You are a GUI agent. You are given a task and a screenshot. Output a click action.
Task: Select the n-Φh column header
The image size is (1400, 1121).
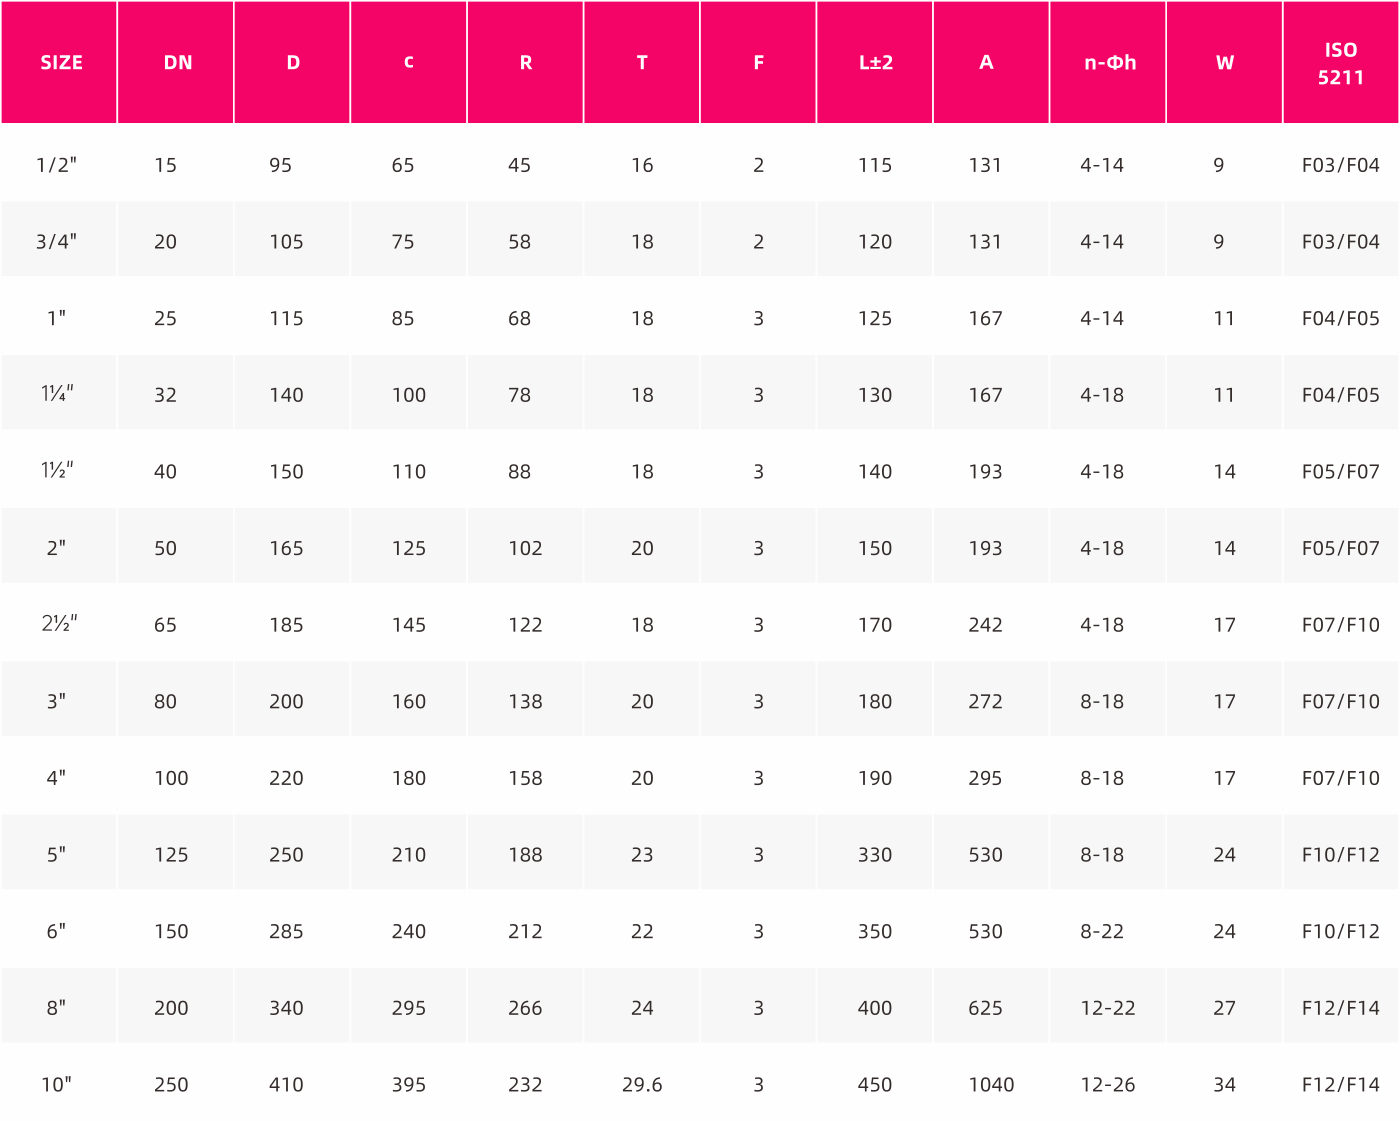[1108, 62]
